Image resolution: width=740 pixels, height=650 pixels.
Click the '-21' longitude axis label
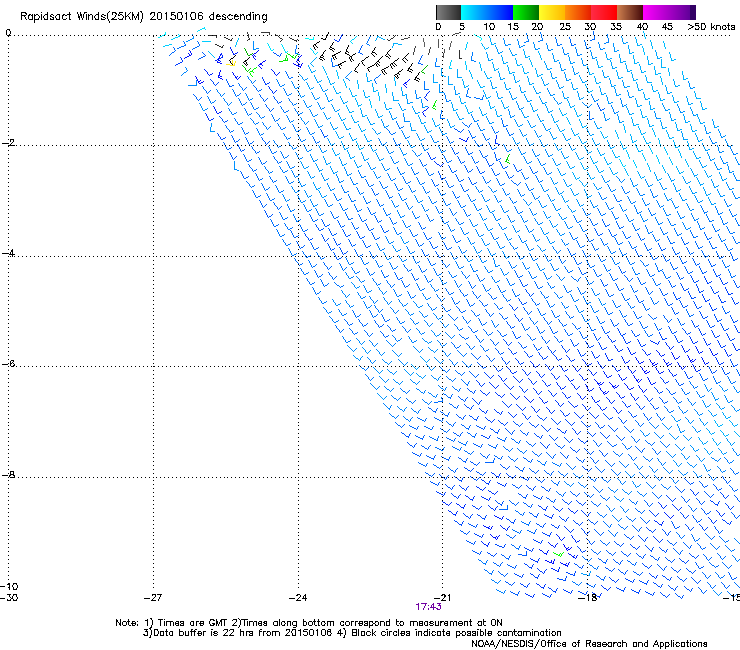[x=442, y=598]
